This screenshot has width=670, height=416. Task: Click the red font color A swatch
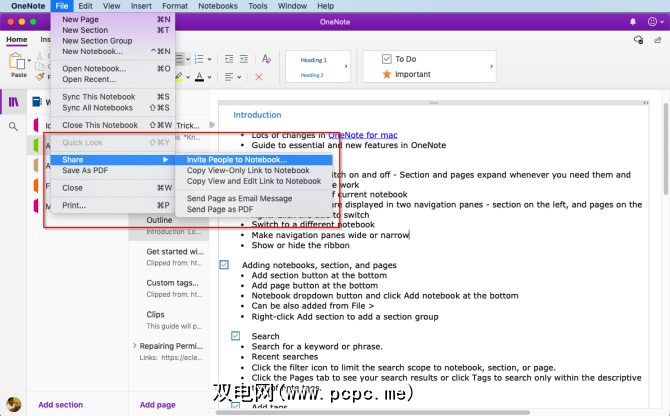(x=199, y=77)
